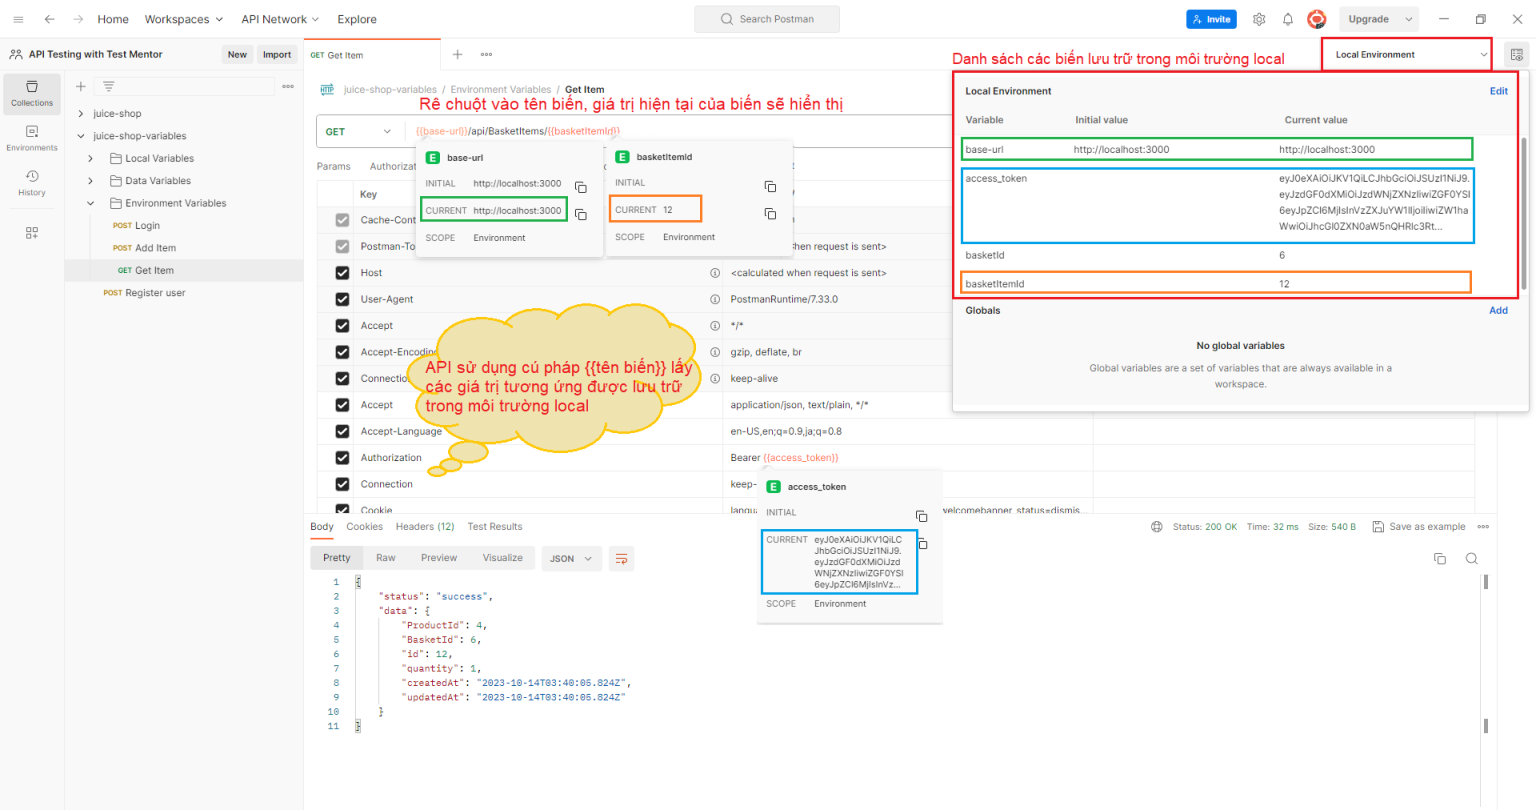The height and width of the screenshot is (810, 1536).
Task: Open a new request tab with the plus icon
Action: 458,55
